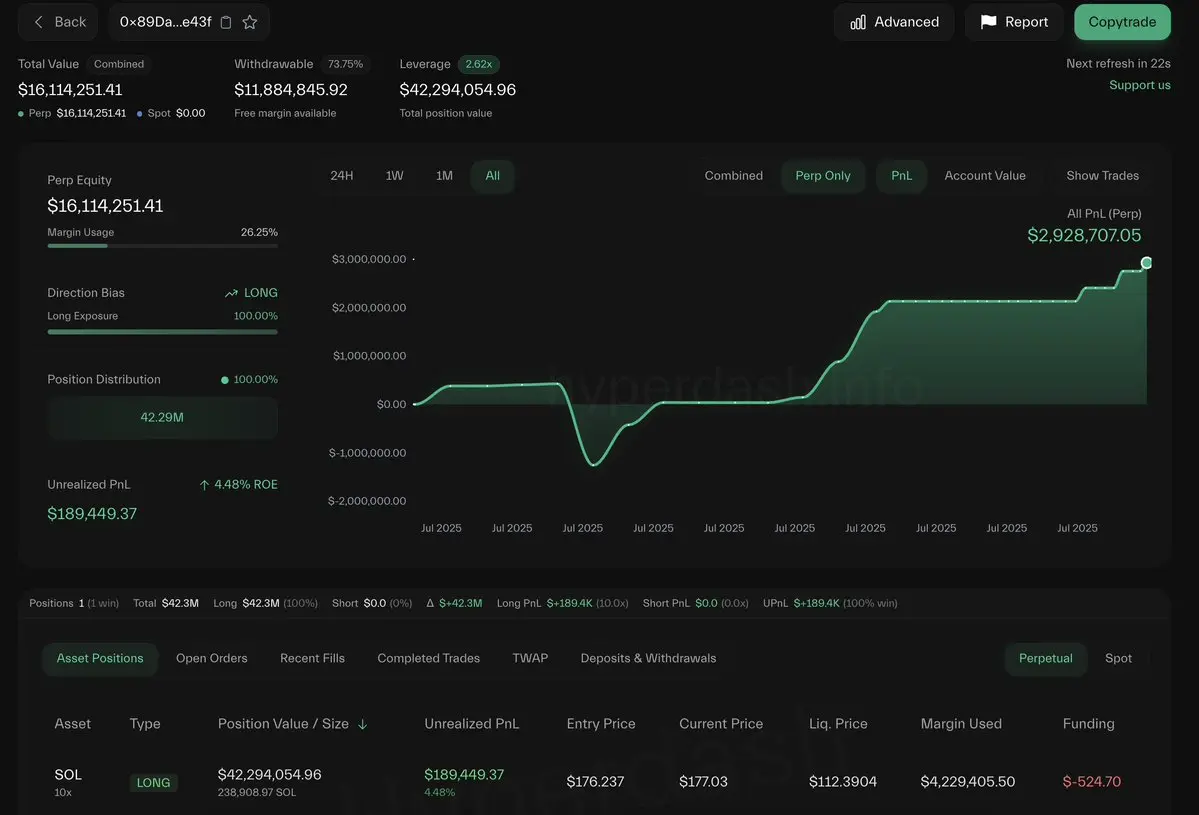Click the Asset column header
Image resolution: width=1199 pixels, height=815 pixels.
pos(73,724)
